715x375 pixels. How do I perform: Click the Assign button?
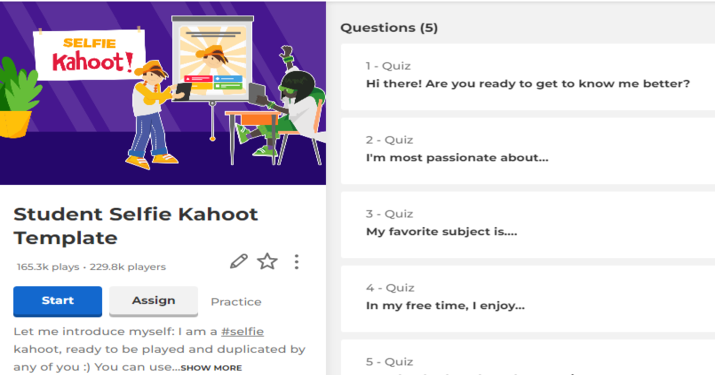coord(153,301)
